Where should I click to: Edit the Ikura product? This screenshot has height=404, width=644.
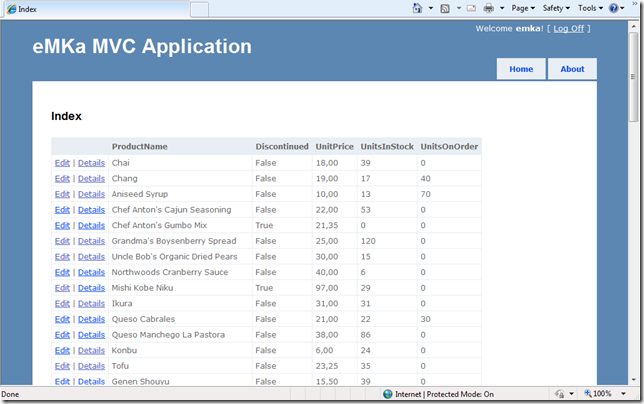pos(62,303)
